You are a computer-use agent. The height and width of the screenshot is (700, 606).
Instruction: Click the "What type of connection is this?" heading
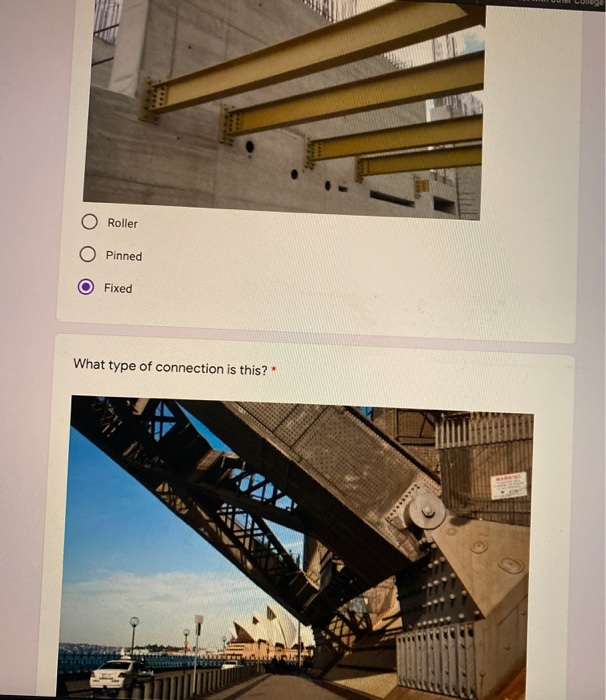coord(170,368)
